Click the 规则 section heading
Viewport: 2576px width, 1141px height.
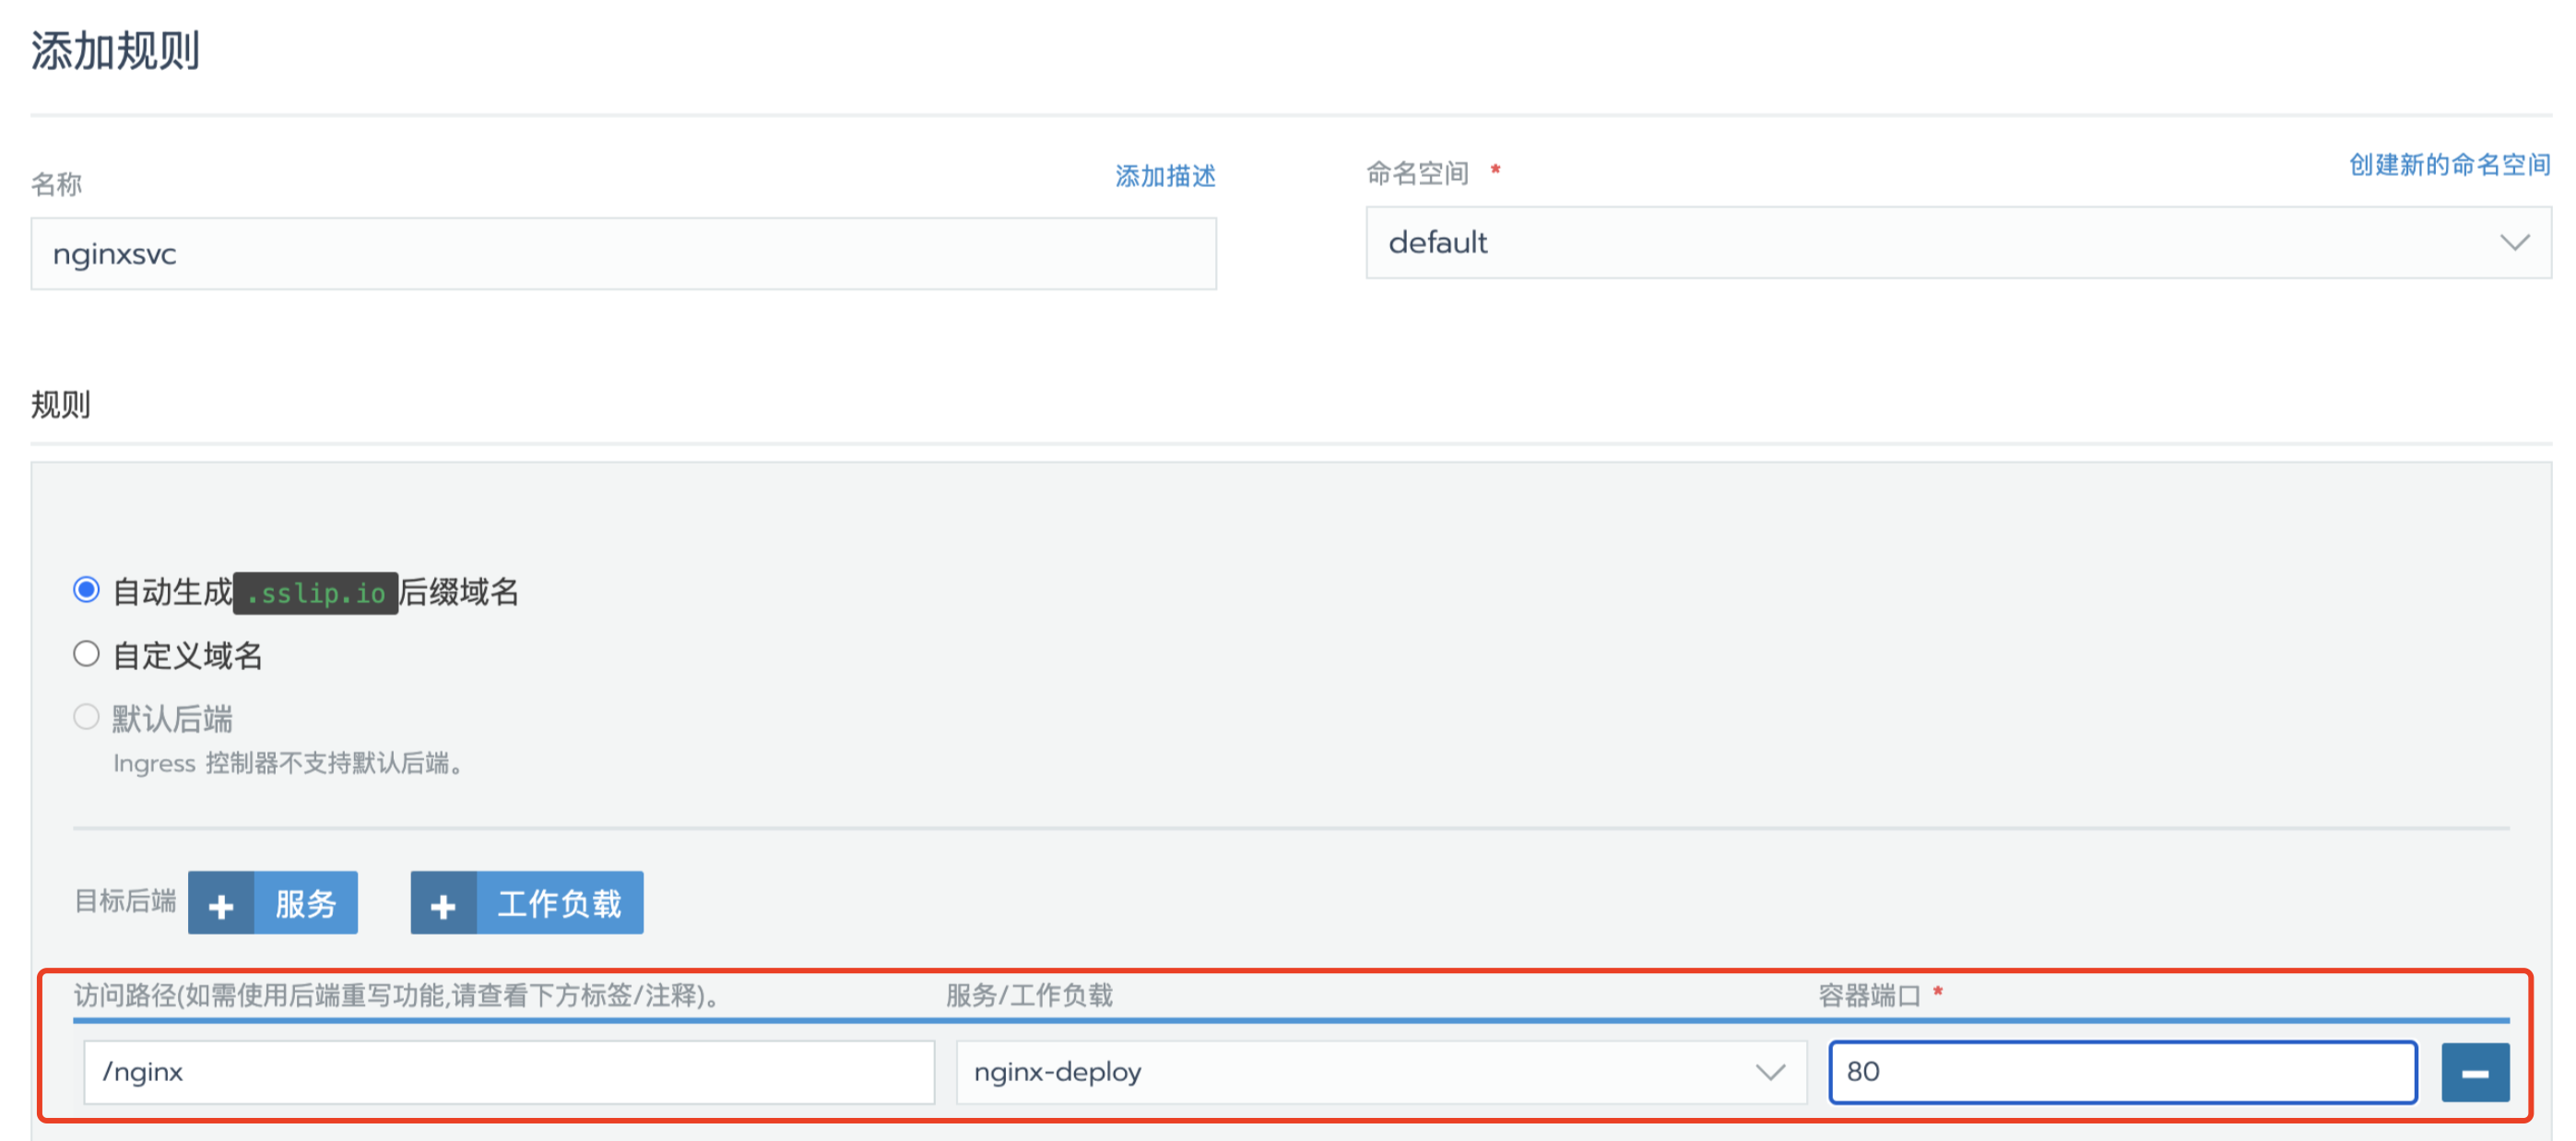(61, 405)
